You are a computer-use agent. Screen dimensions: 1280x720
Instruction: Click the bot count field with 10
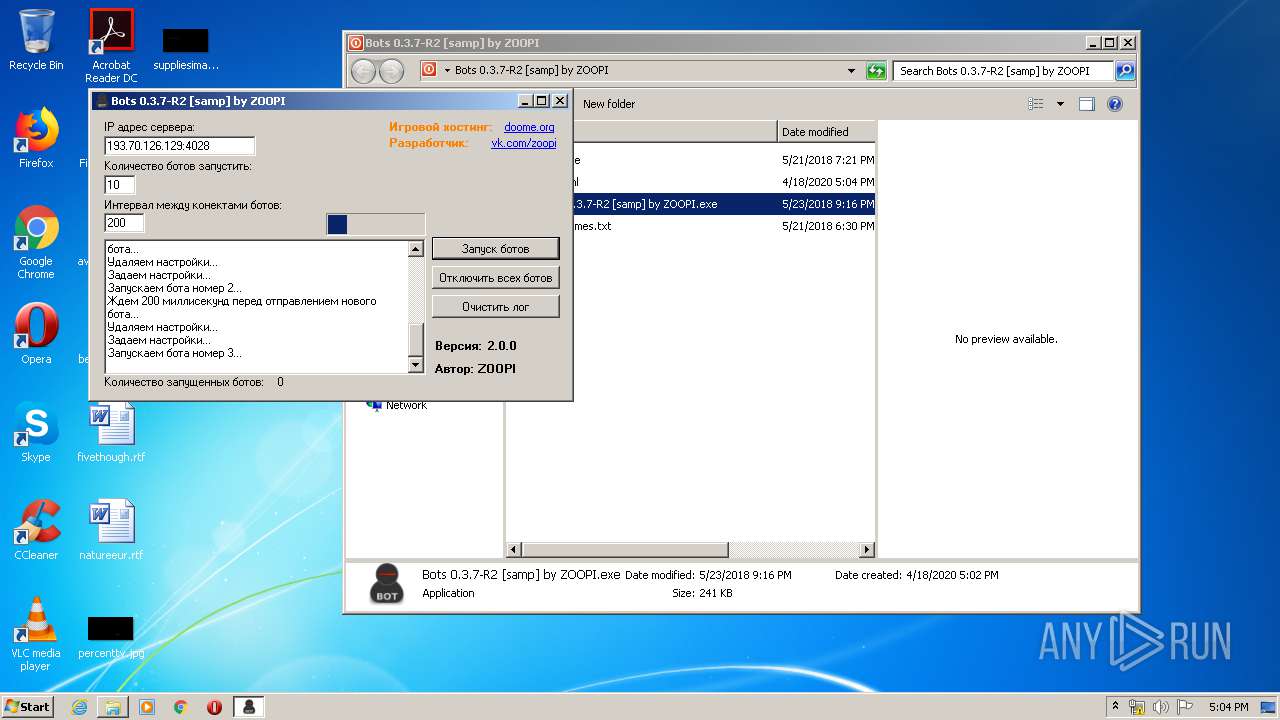click(119, 185)
